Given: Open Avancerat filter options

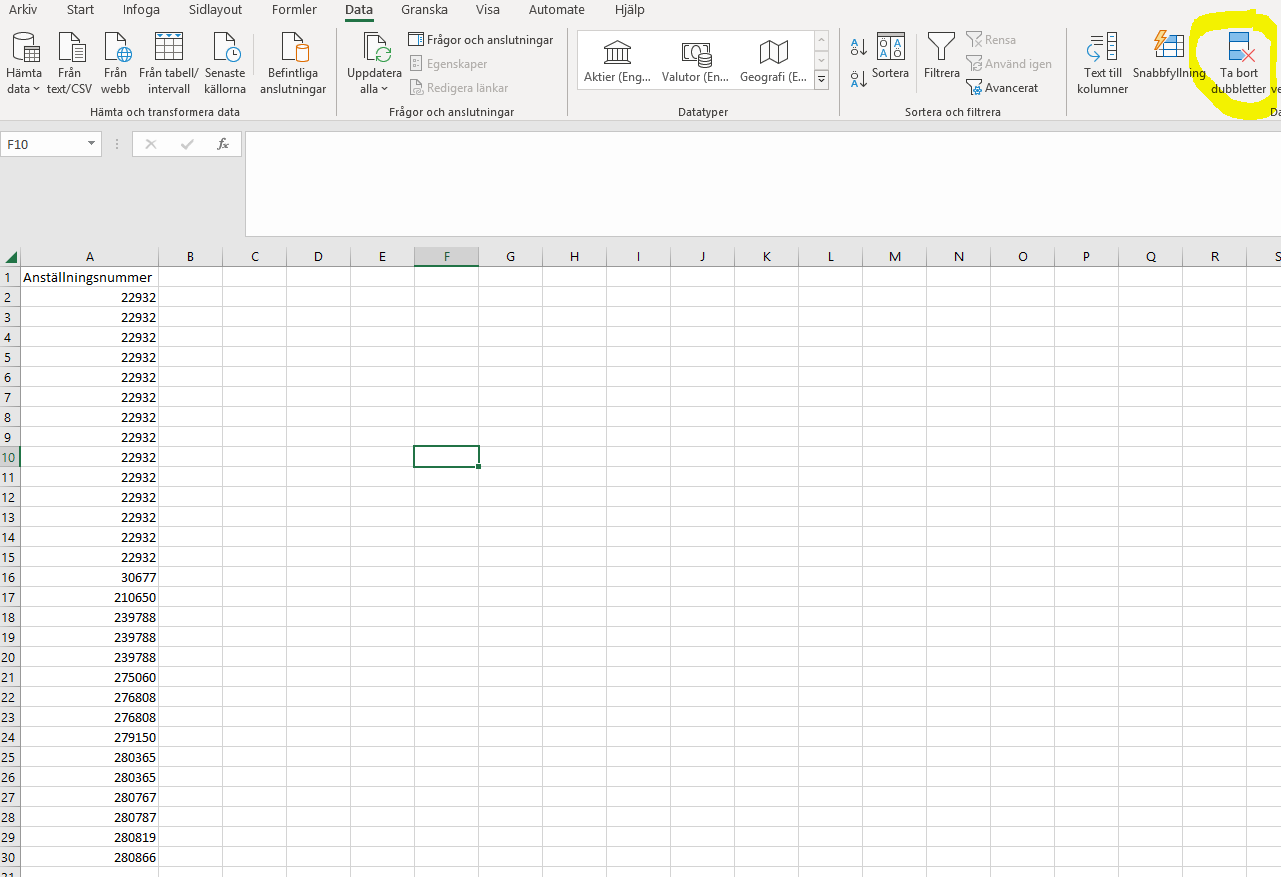Looking at the screenshot, I should (x=1002, y=88).
